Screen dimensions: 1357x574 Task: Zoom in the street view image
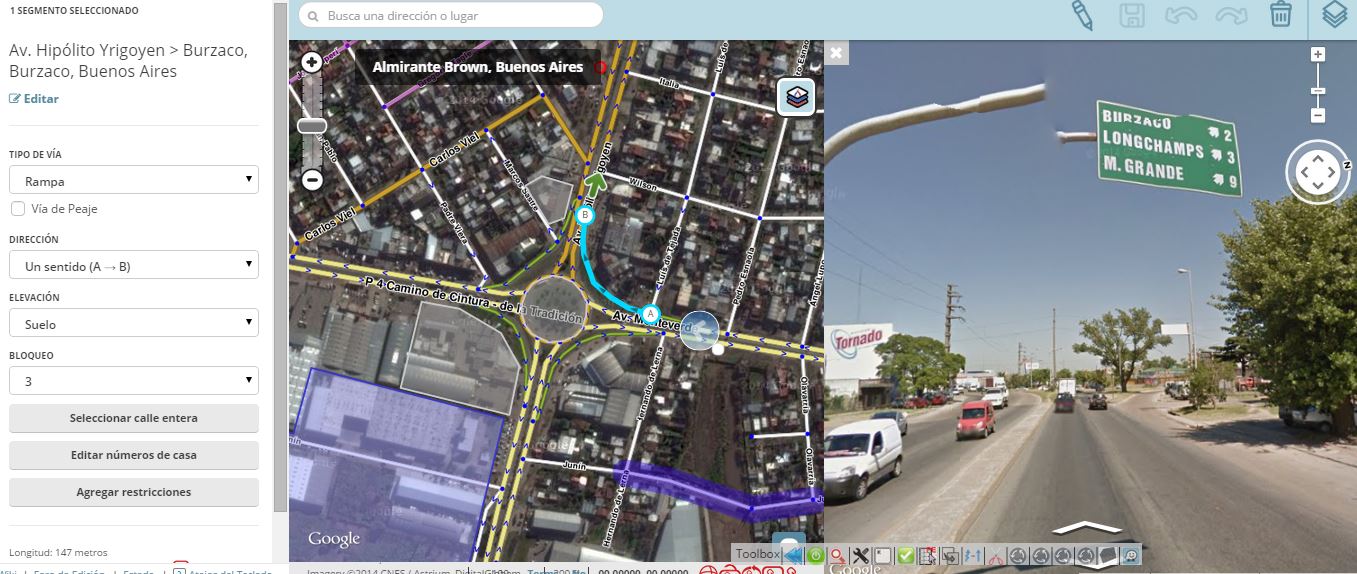(1318, 54)
